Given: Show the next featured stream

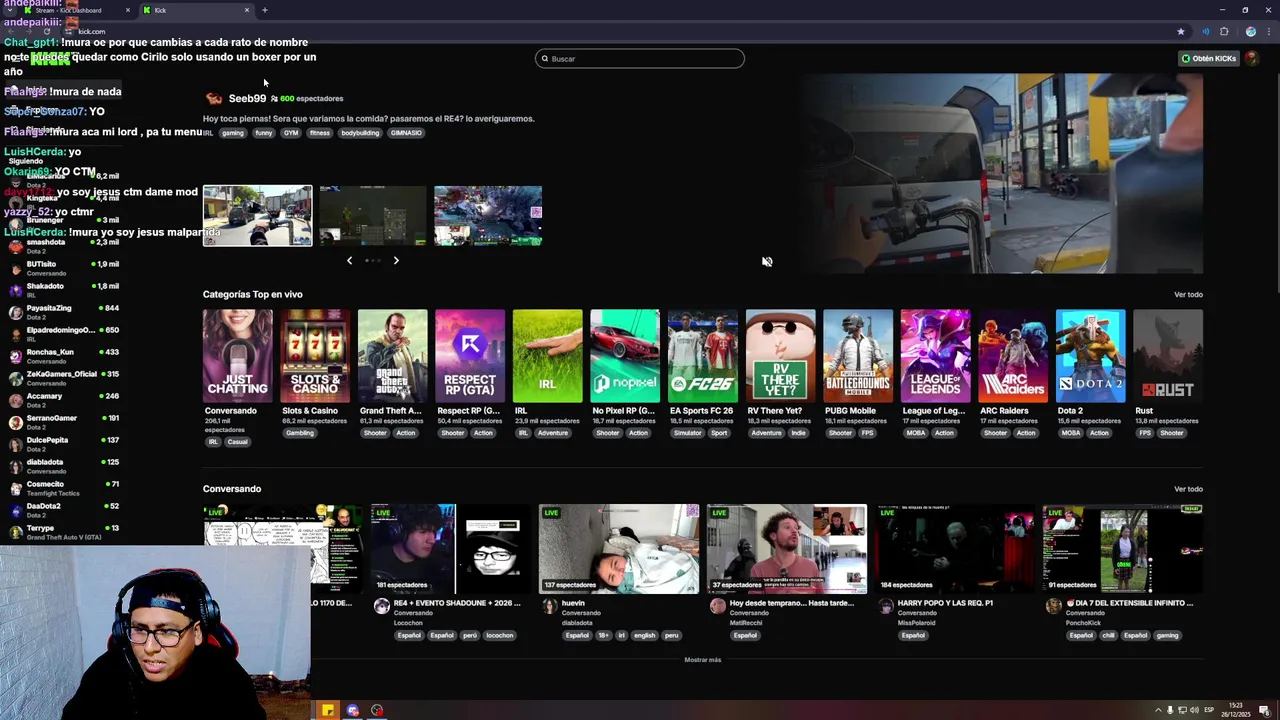Looking at the screenshot, I should point(396,260).
